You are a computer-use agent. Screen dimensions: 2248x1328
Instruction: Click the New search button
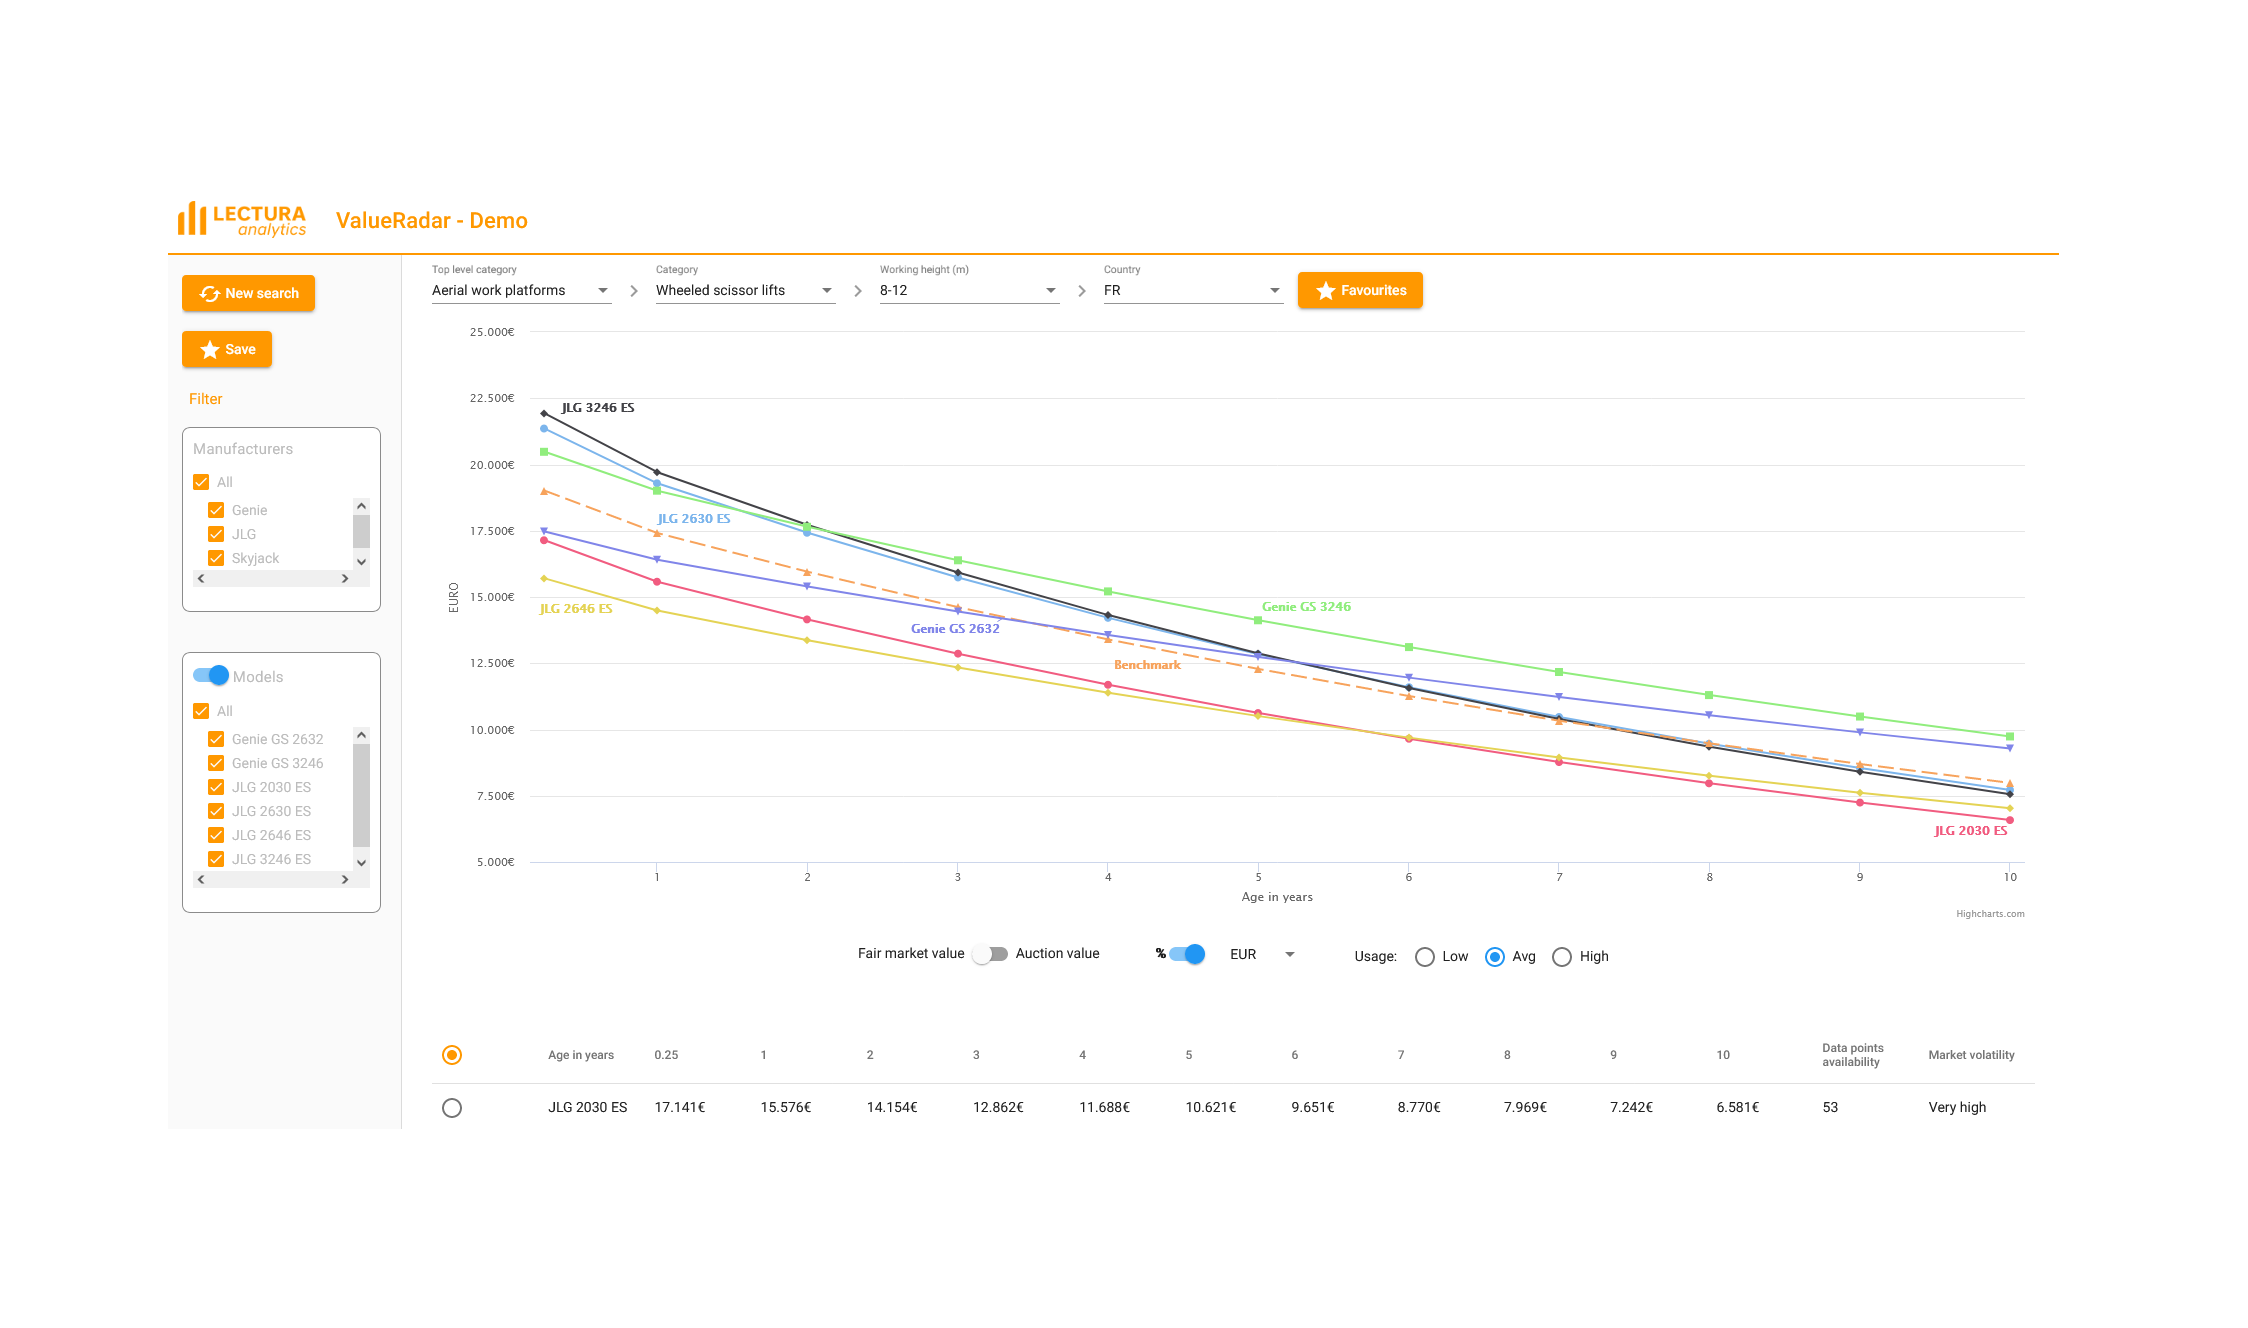248,293
